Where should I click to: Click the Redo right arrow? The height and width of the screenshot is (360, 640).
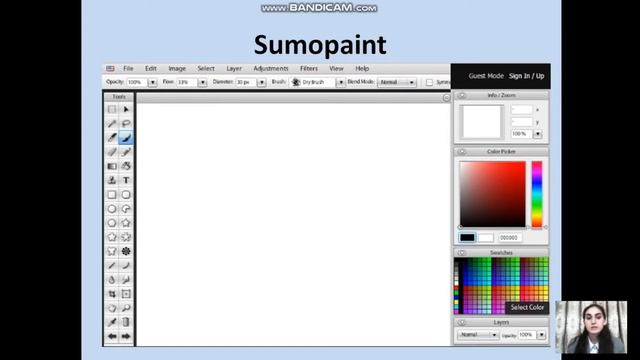126,336
